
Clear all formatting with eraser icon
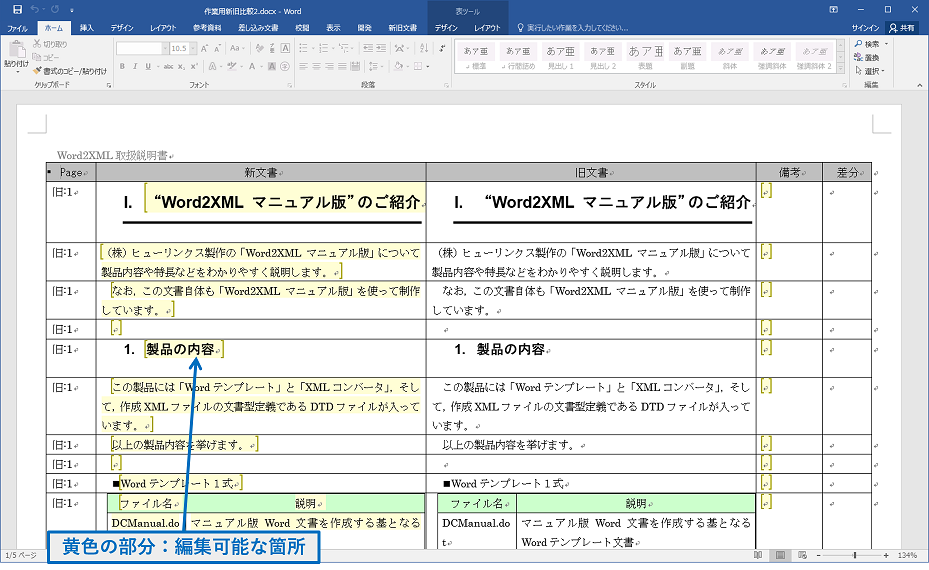pos(260,49)
